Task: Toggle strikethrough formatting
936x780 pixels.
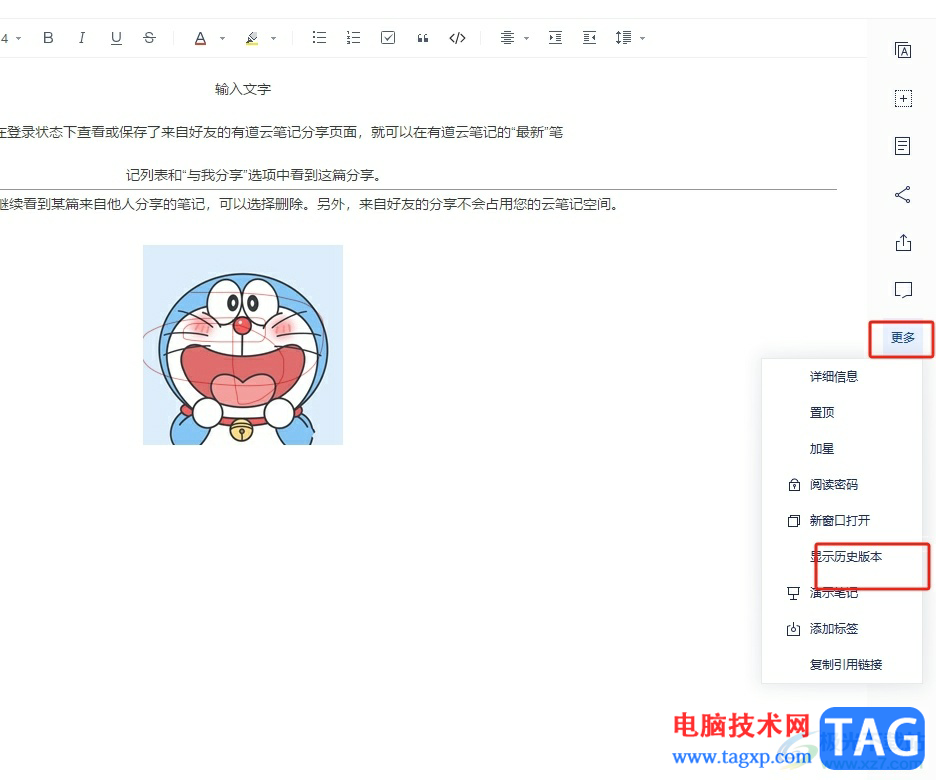Action: 149,38
